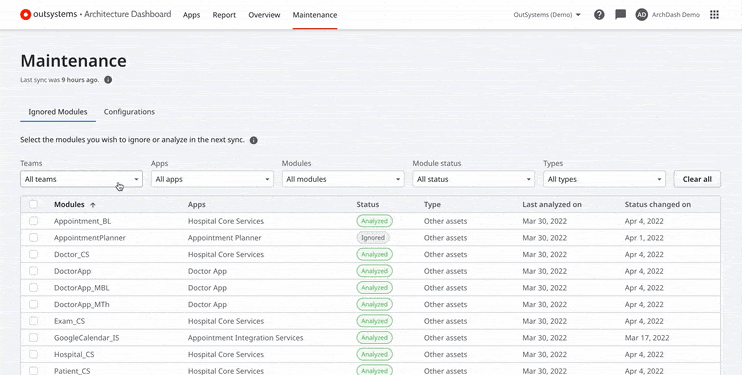Expand the All teams dropdown
This screenshot has height=375, width=742.
point(81,179)
